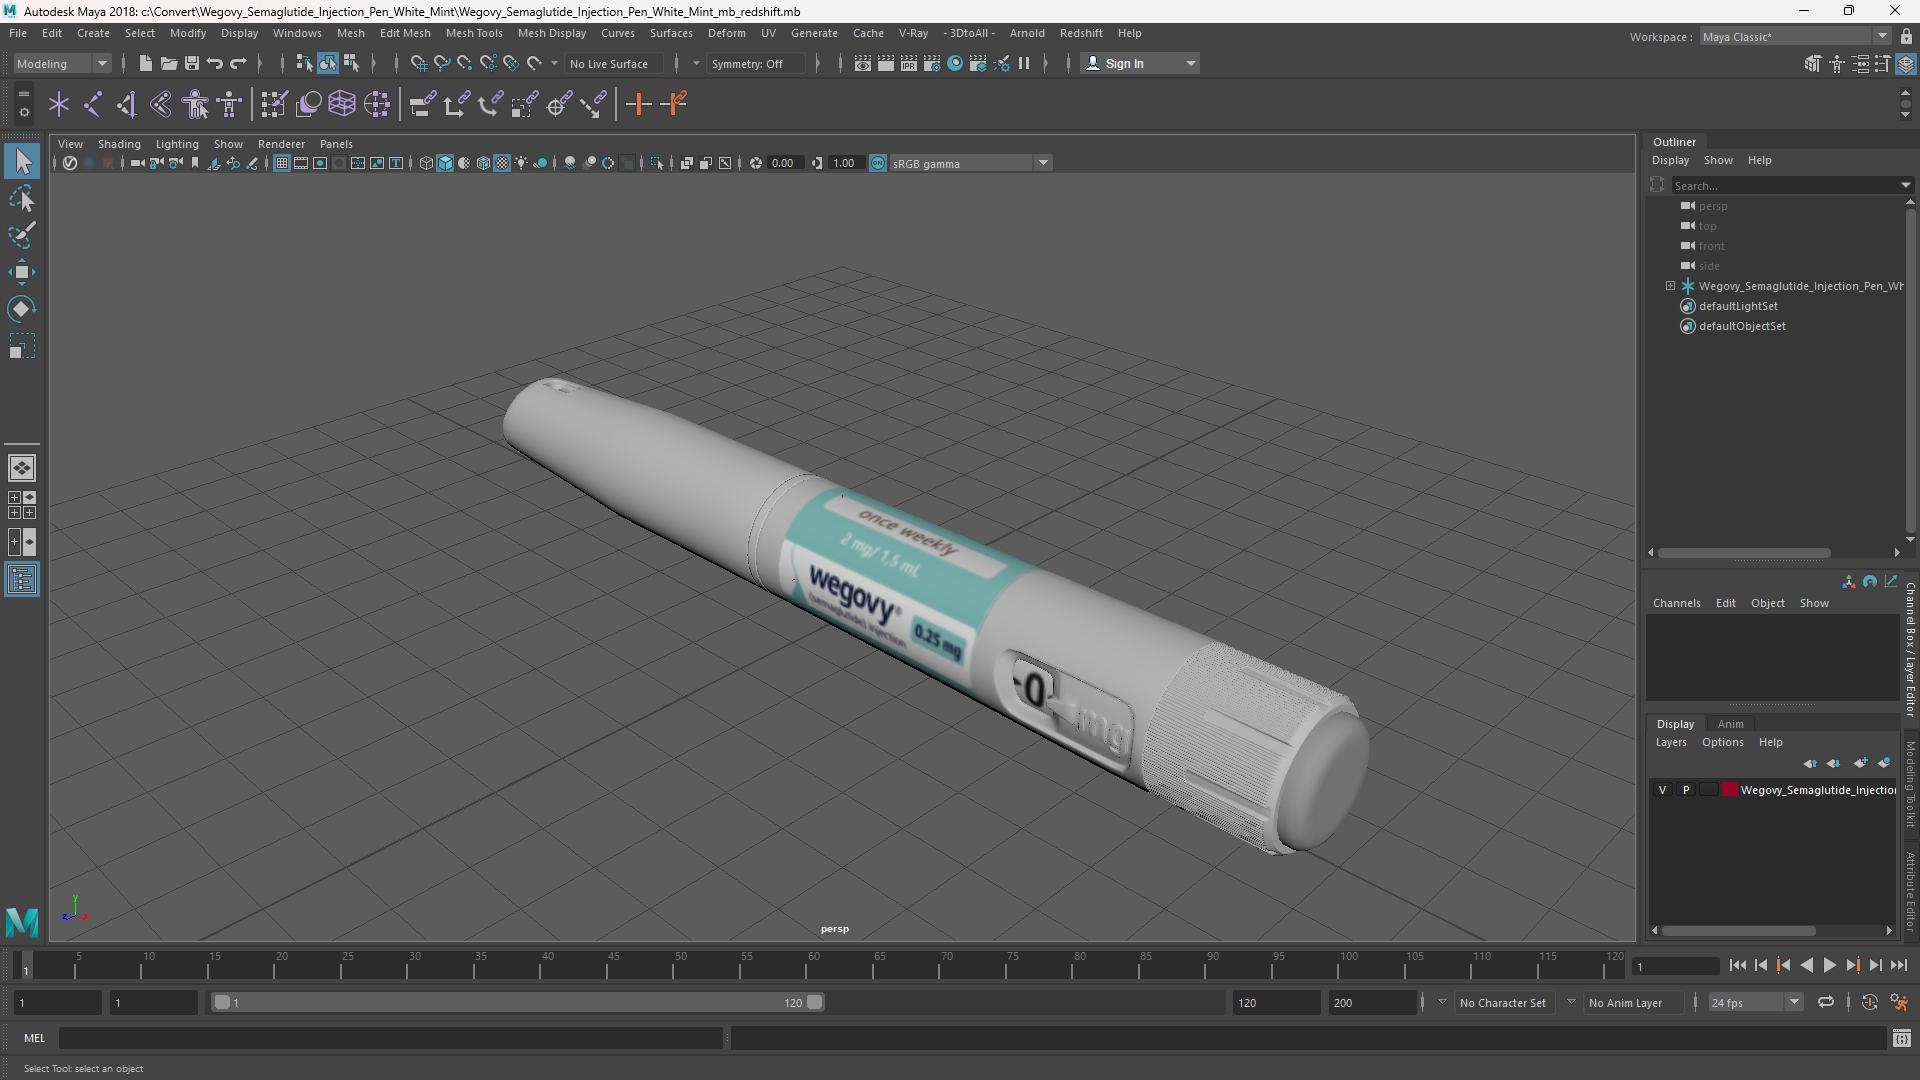Open layer editor Options menu
This screenshot has height=1080, width=1920.
1722,742
